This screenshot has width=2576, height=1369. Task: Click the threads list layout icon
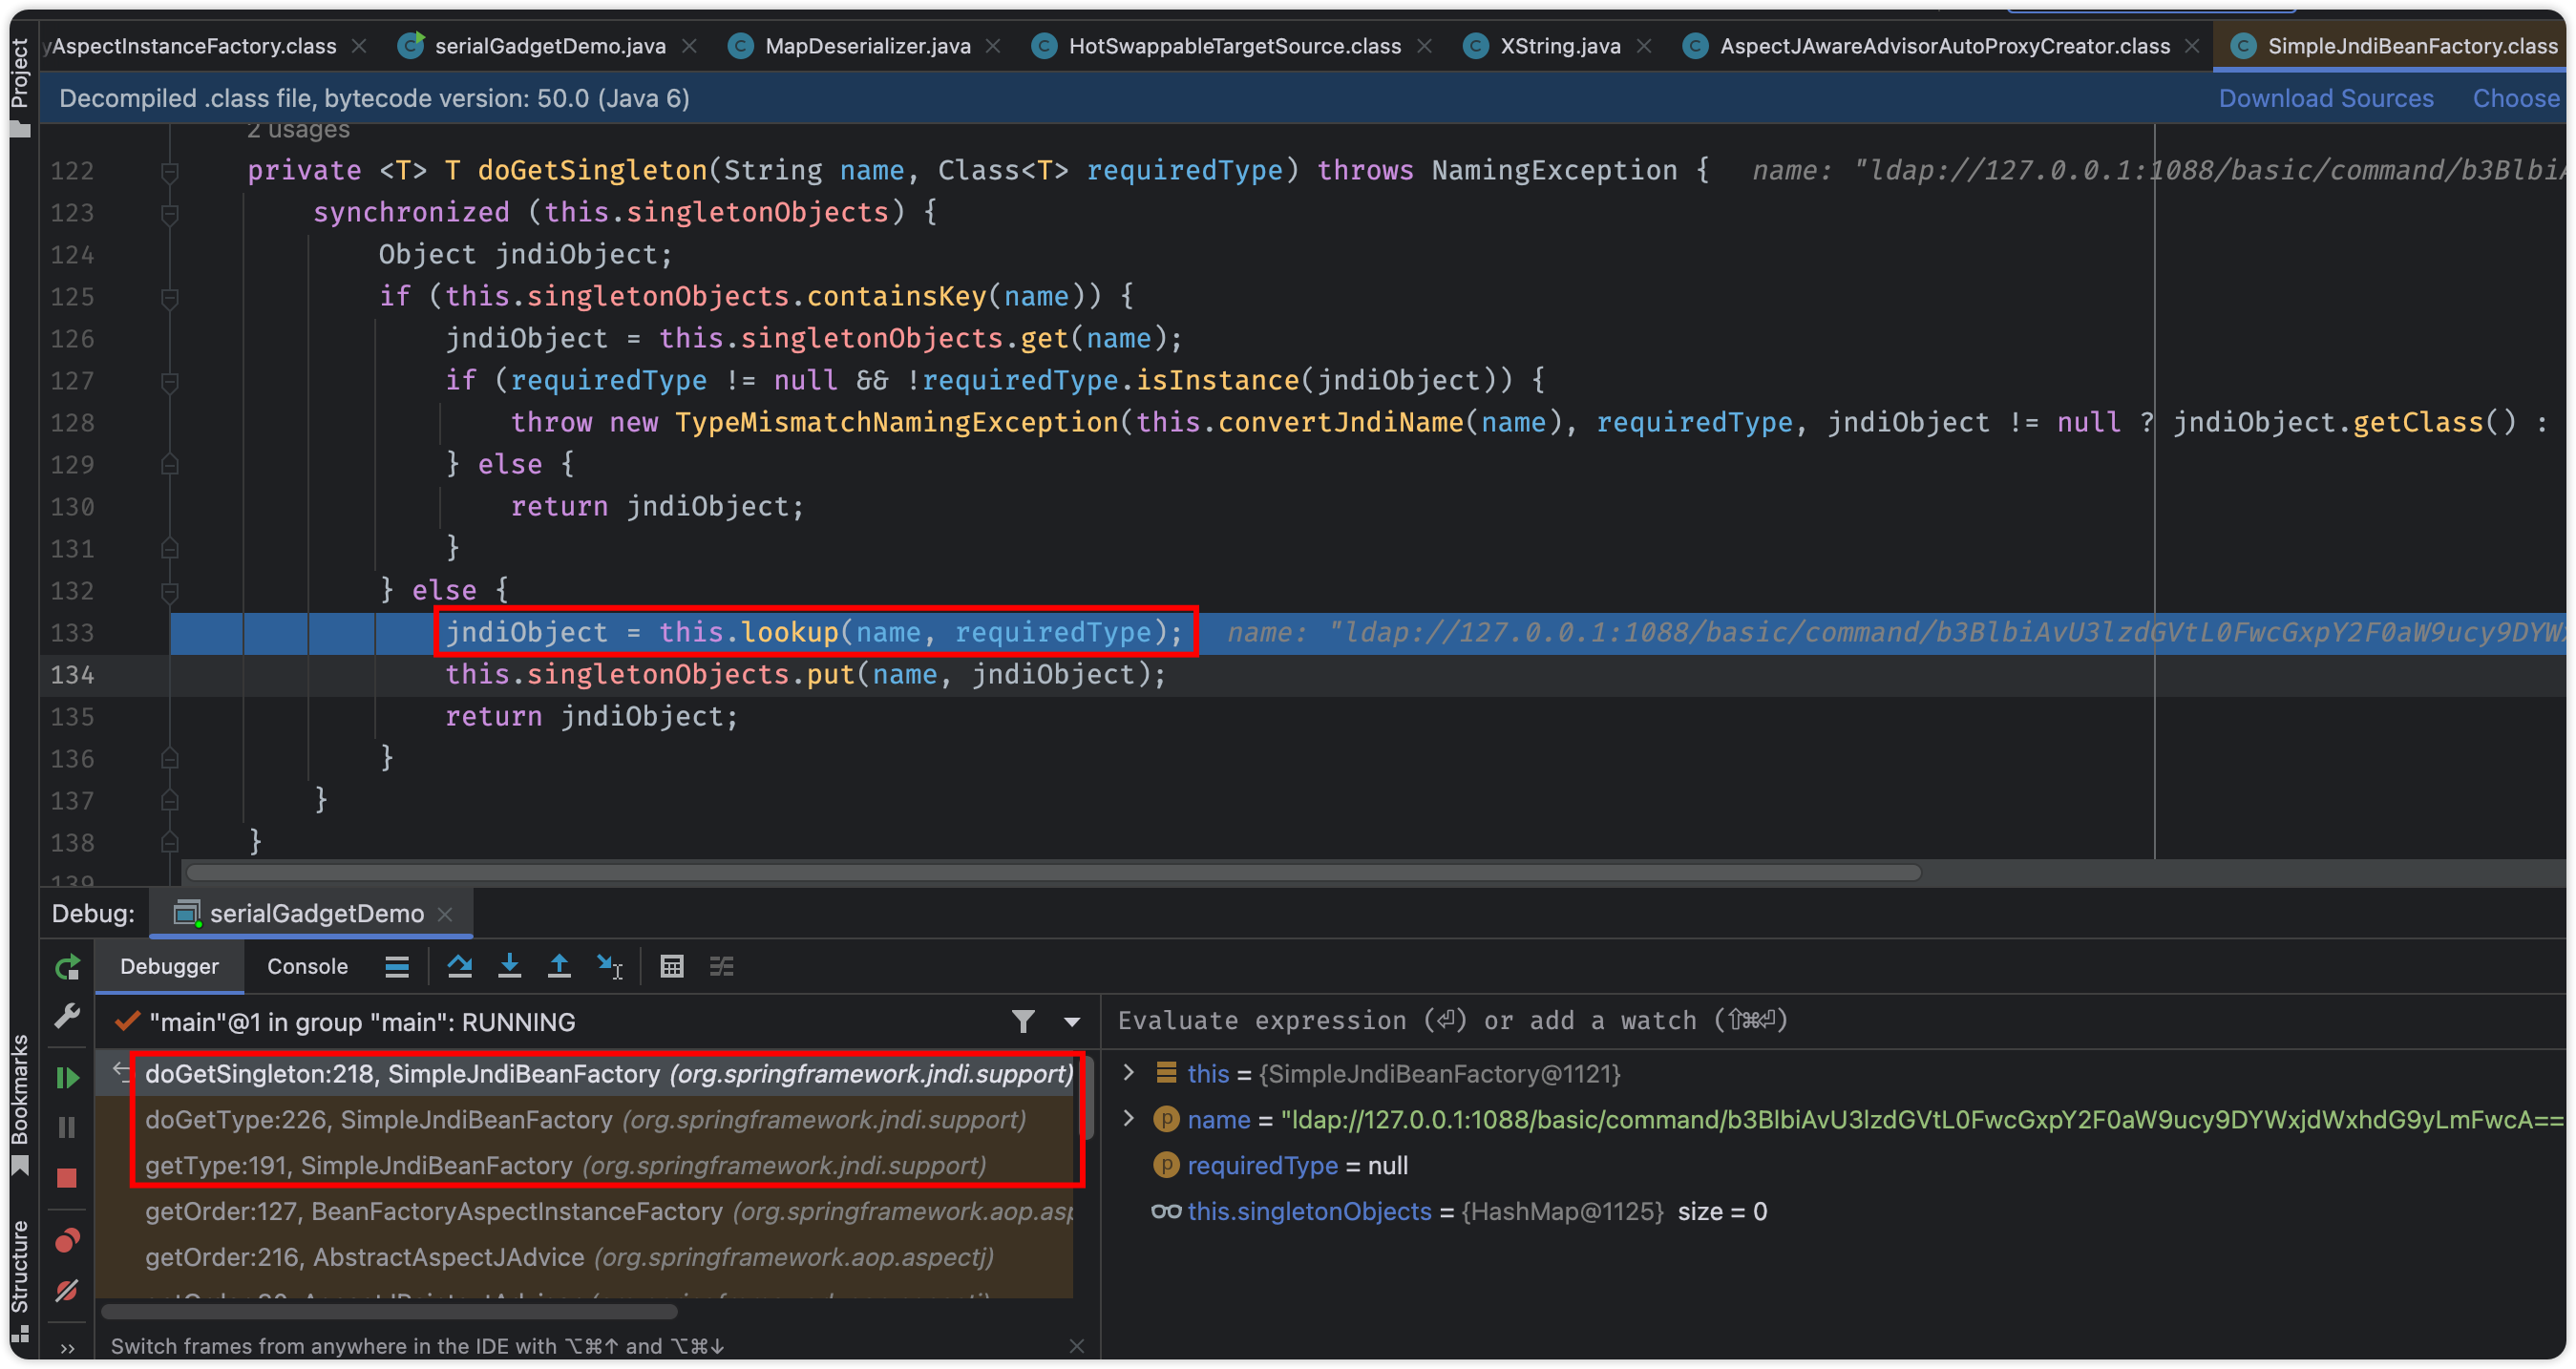pos(397,967)
